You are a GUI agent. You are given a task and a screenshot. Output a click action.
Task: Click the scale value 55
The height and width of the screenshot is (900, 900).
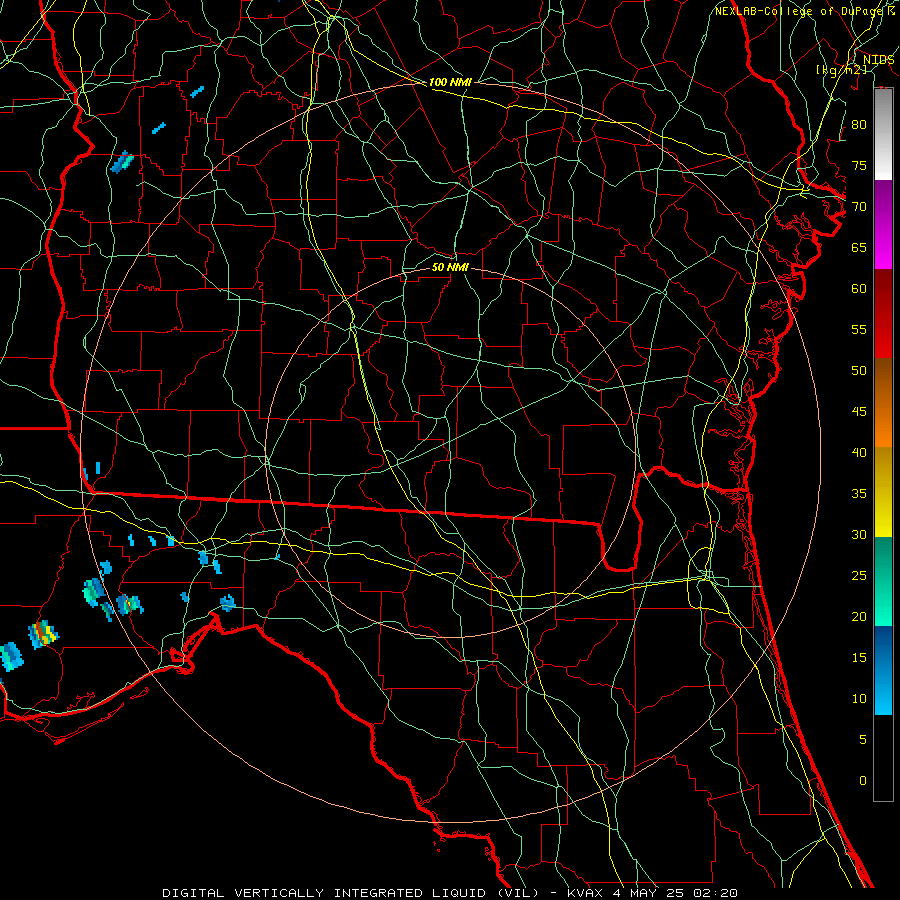pos(859,329)
